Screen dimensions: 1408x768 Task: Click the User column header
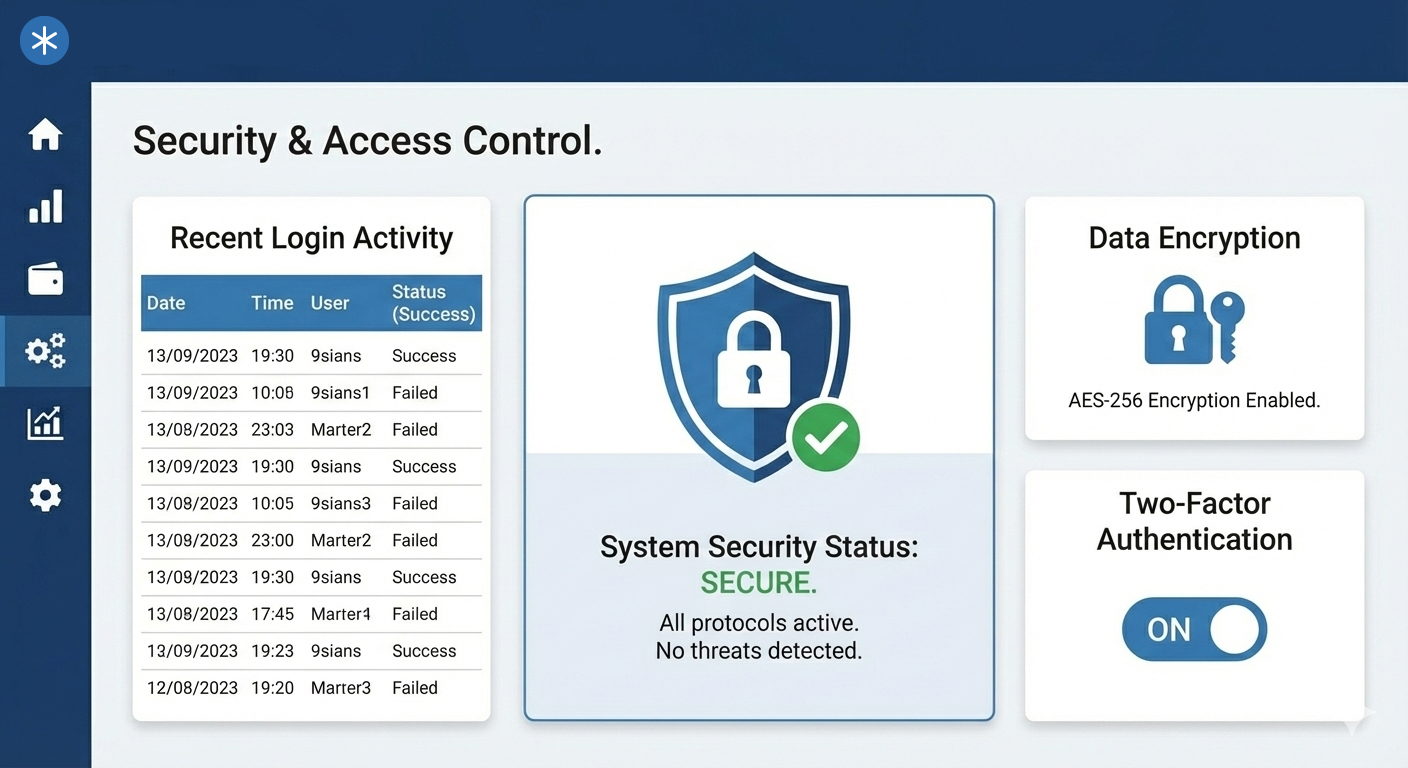(330, 303)
